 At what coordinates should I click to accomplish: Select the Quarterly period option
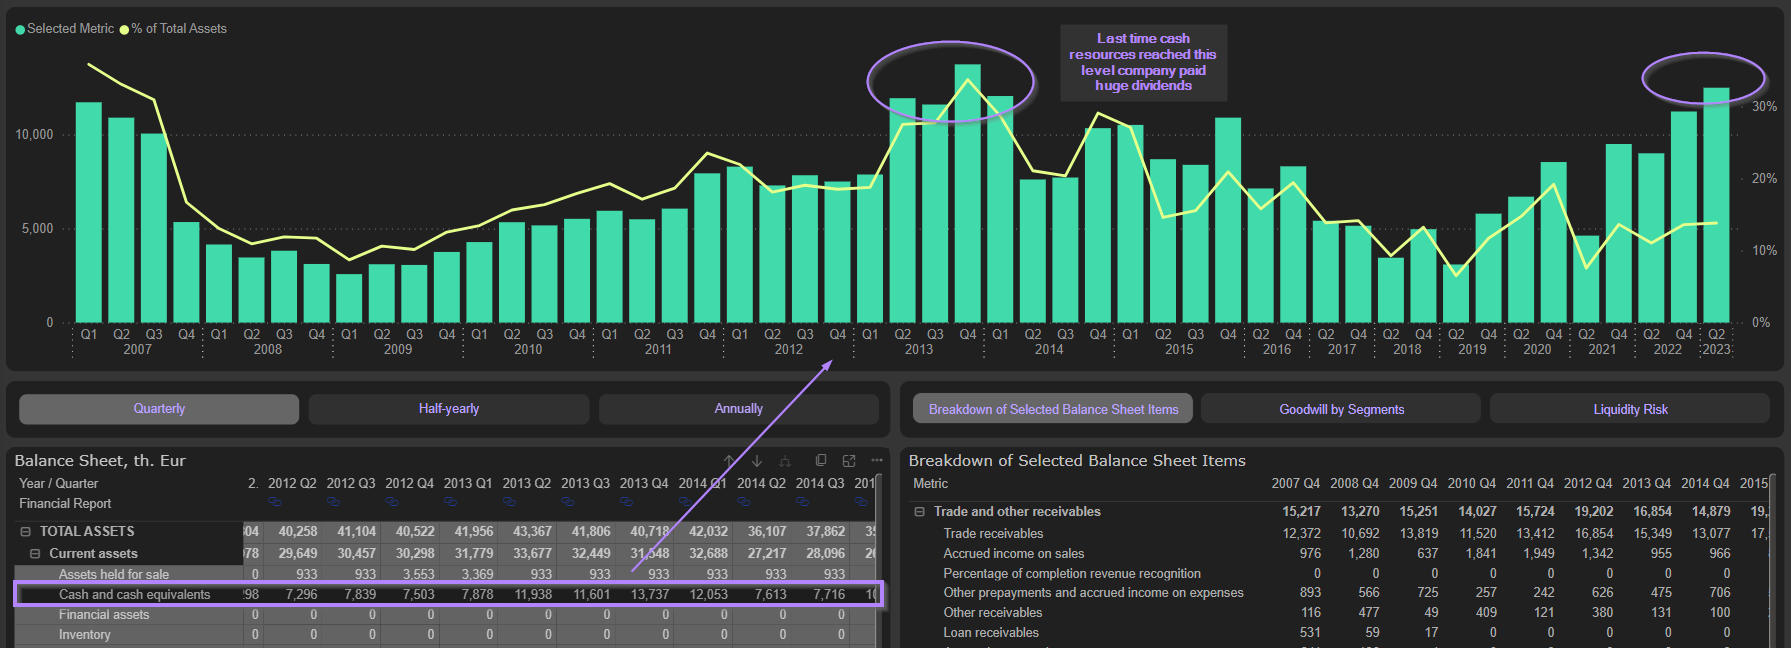[159, 409]
